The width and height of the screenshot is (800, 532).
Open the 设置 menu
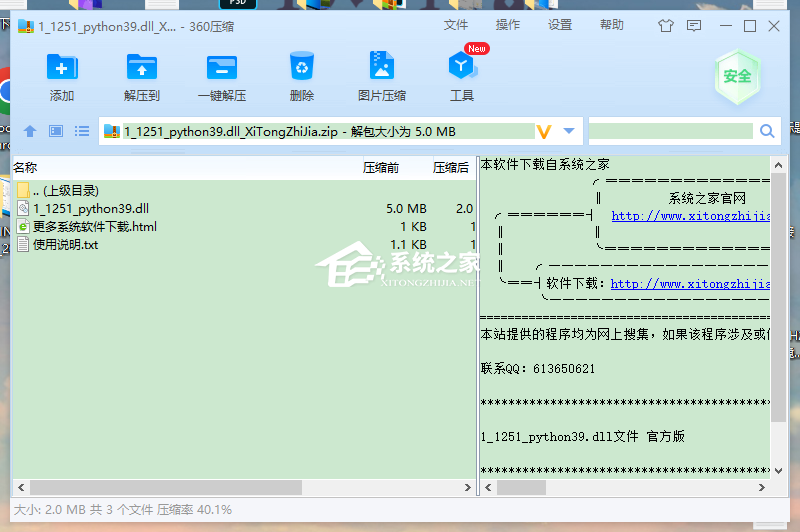coord(560,25)
